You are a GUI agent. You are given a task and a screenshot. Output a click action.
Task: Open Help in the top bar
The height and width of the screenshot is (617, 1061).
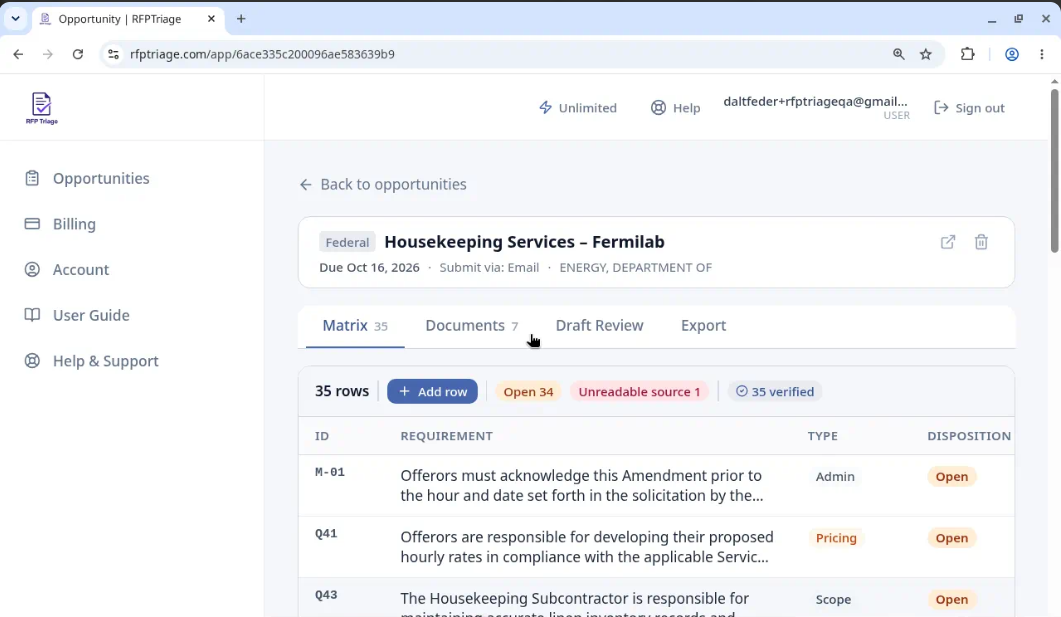[675, 108]
